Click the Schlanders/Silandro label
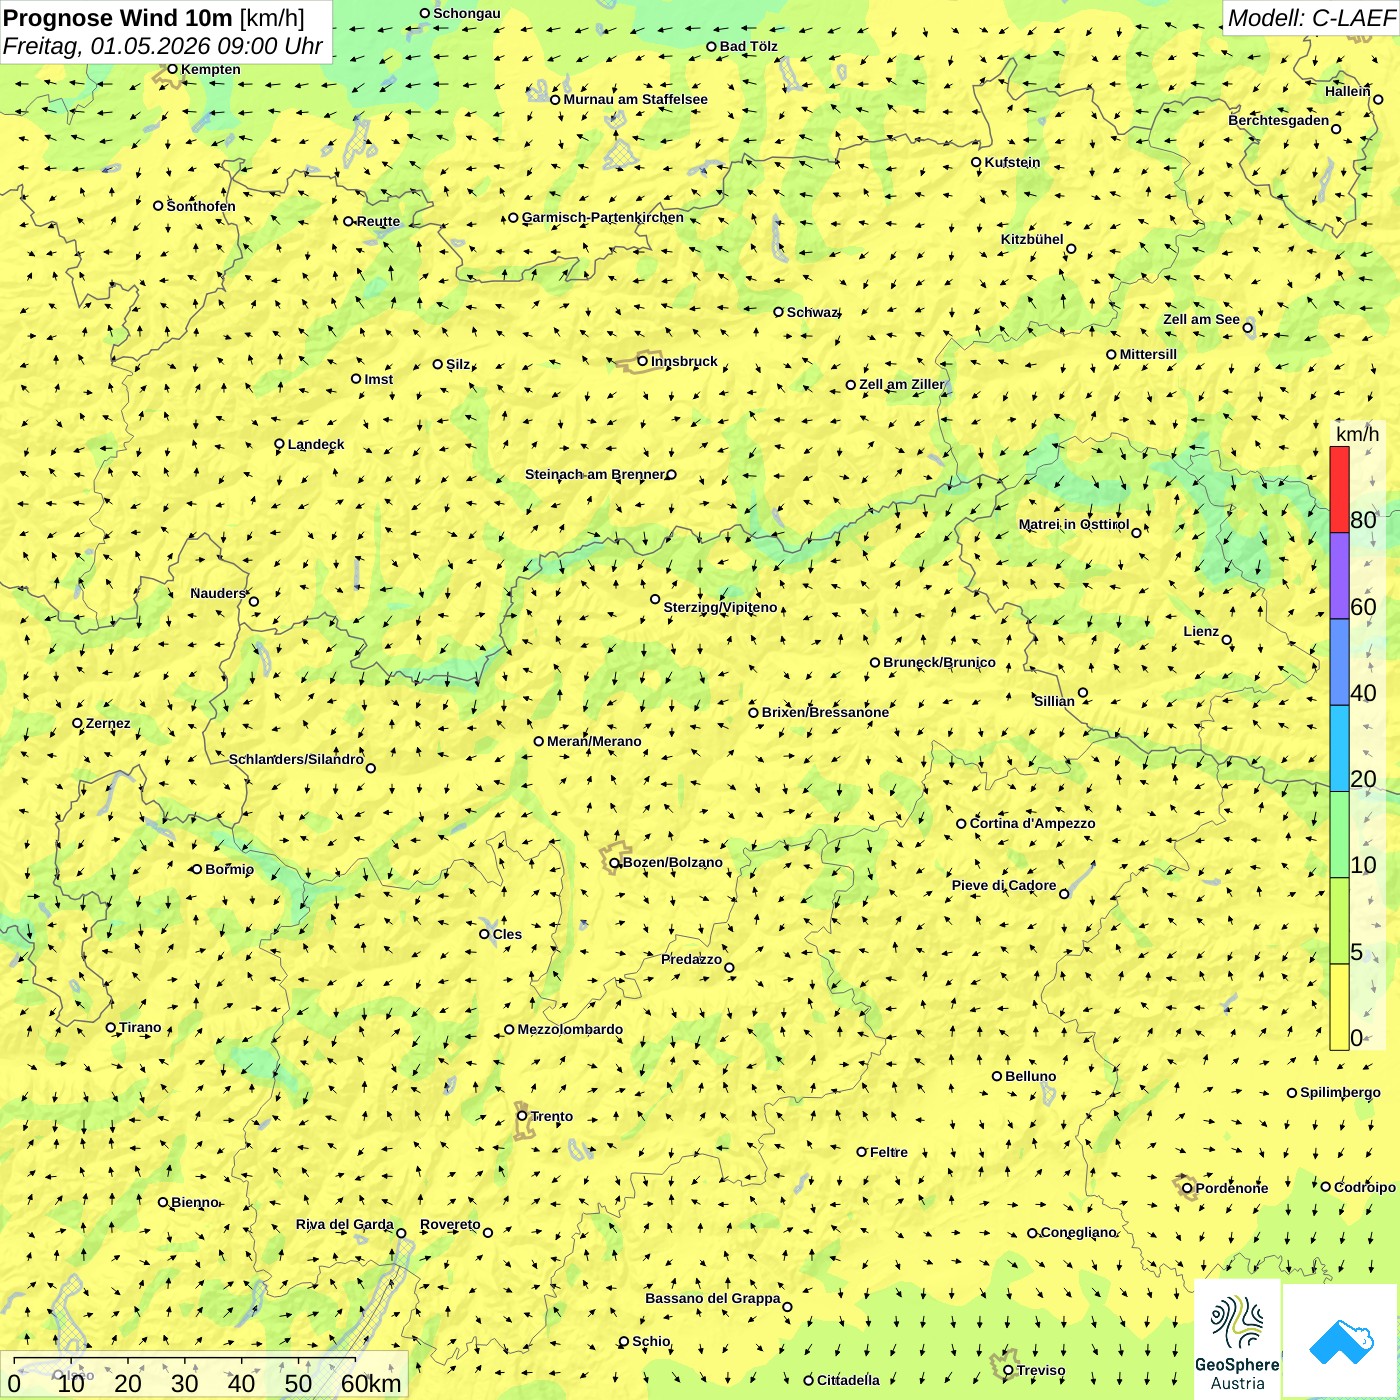Viewport: 1400px width, 1400px height. click(296, 759)
